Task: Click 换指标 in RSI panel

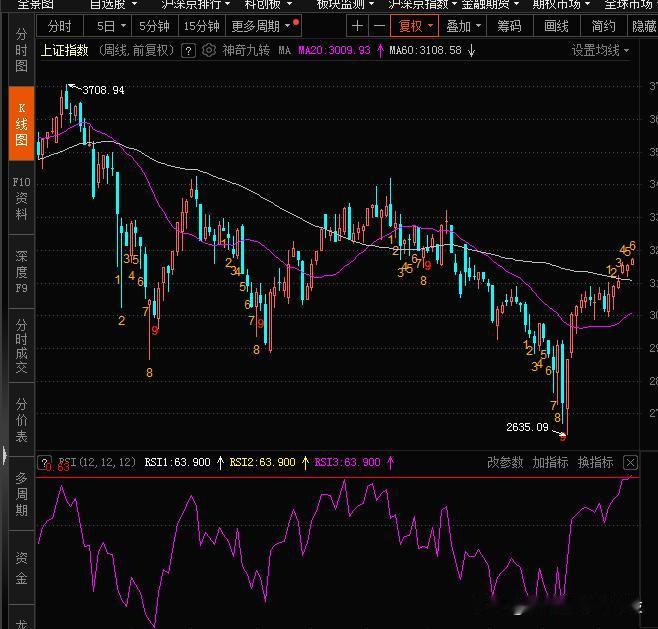Action: (595, 462)
